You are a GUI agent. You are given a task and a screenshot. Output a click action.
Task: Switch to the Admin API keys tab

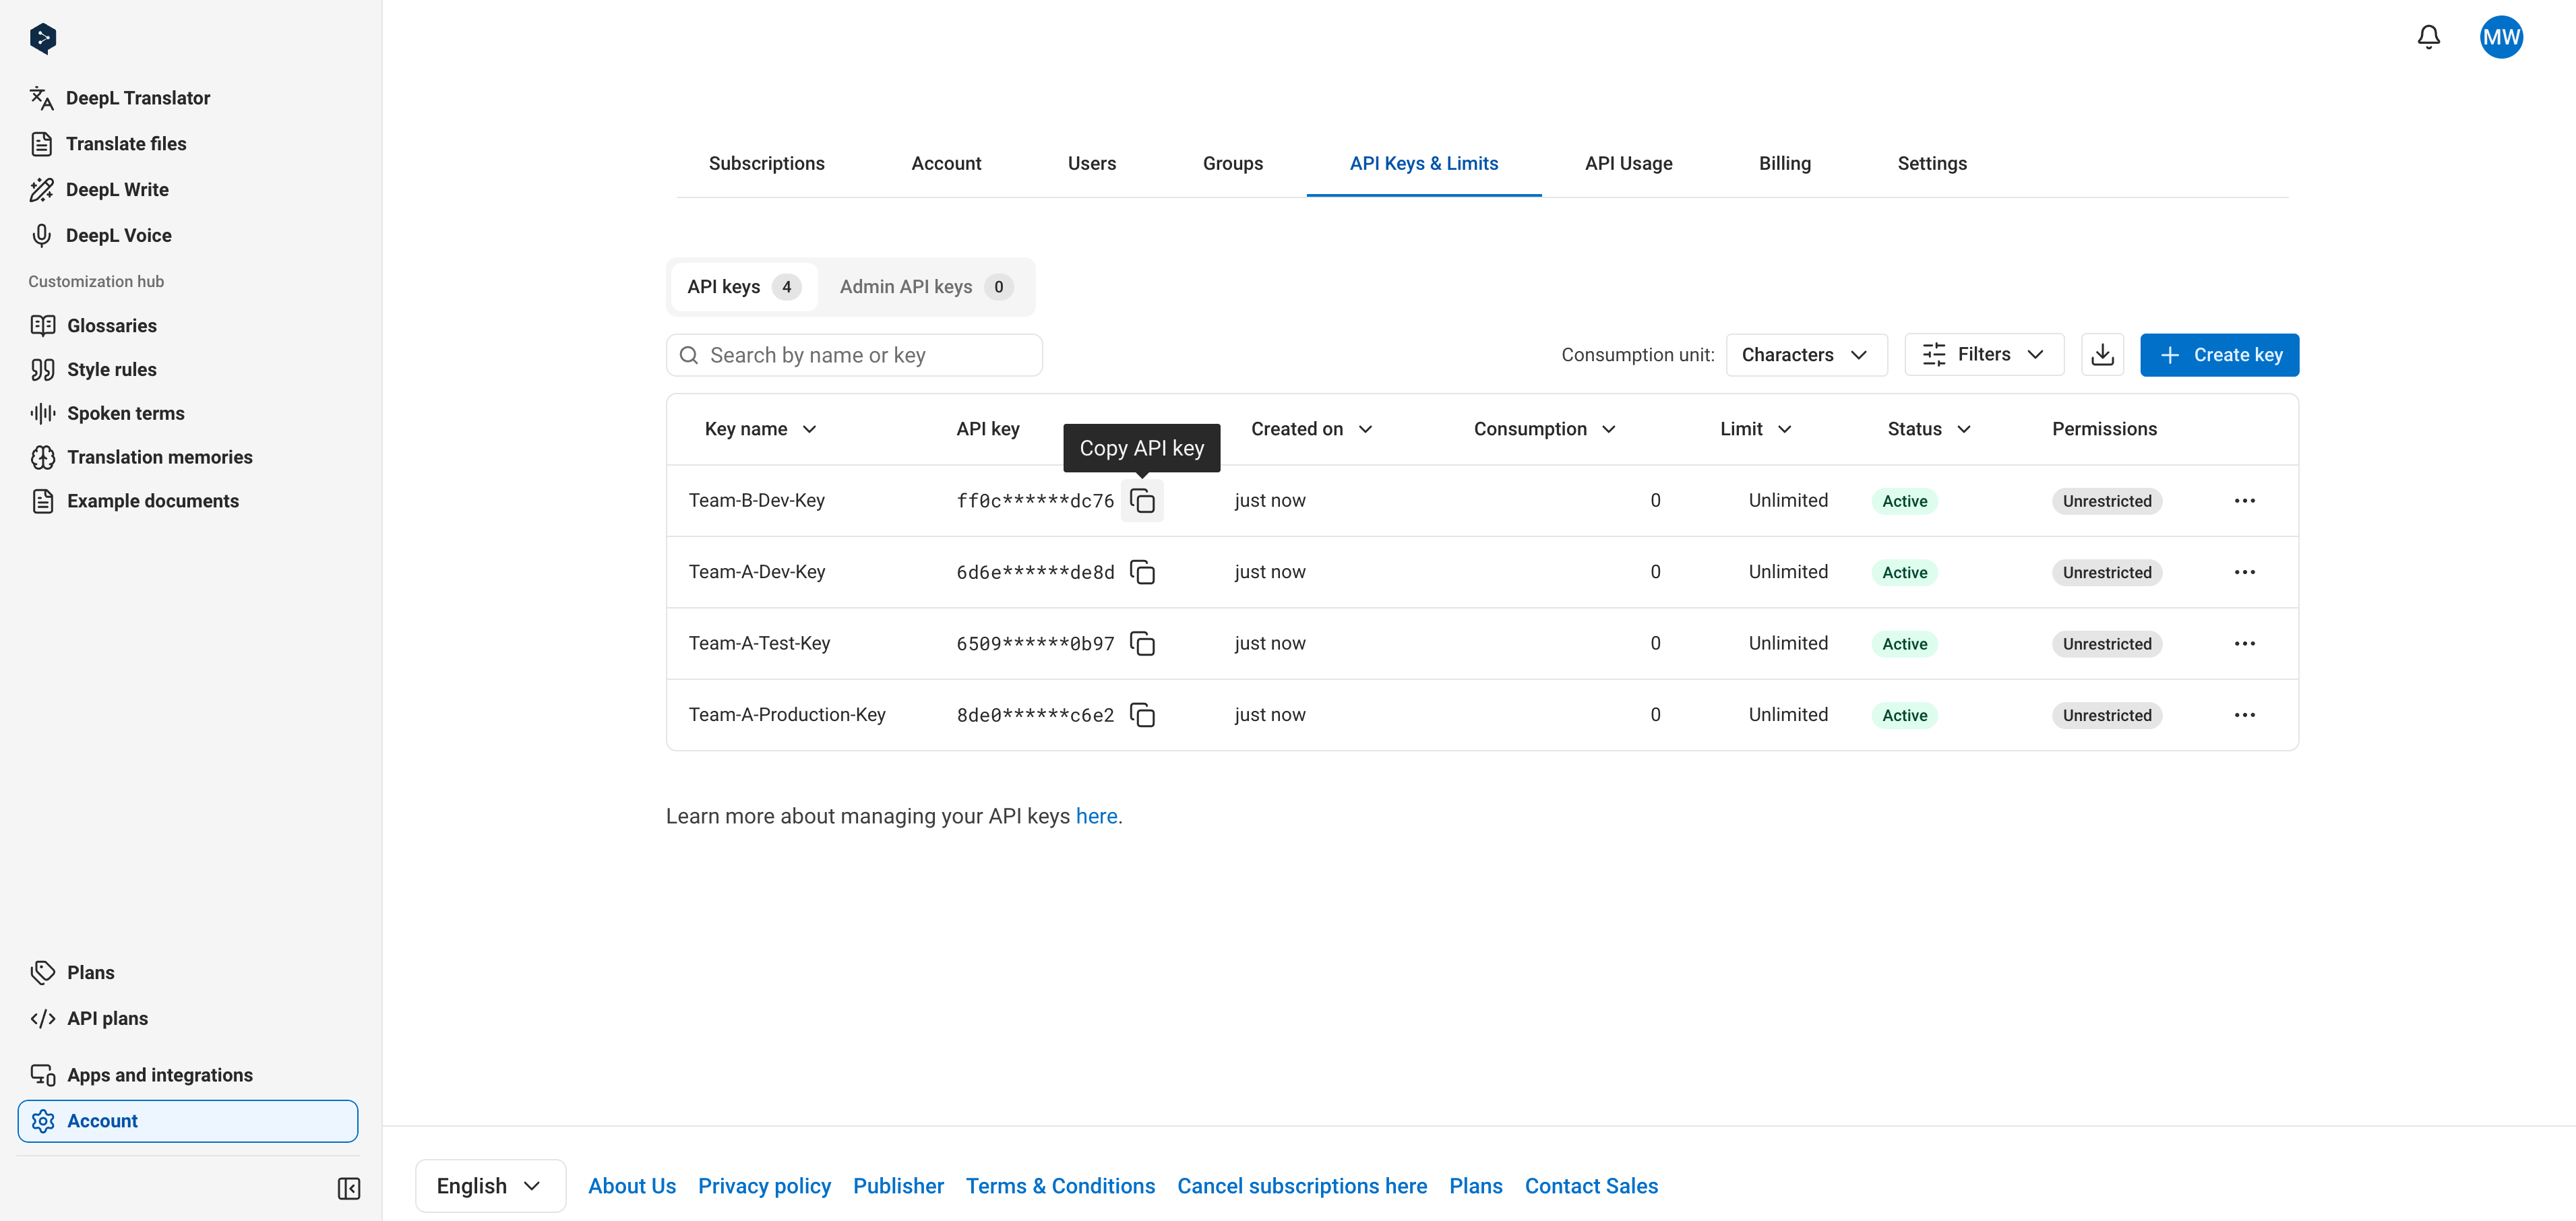pyautogui.click(x=926, y=287)
